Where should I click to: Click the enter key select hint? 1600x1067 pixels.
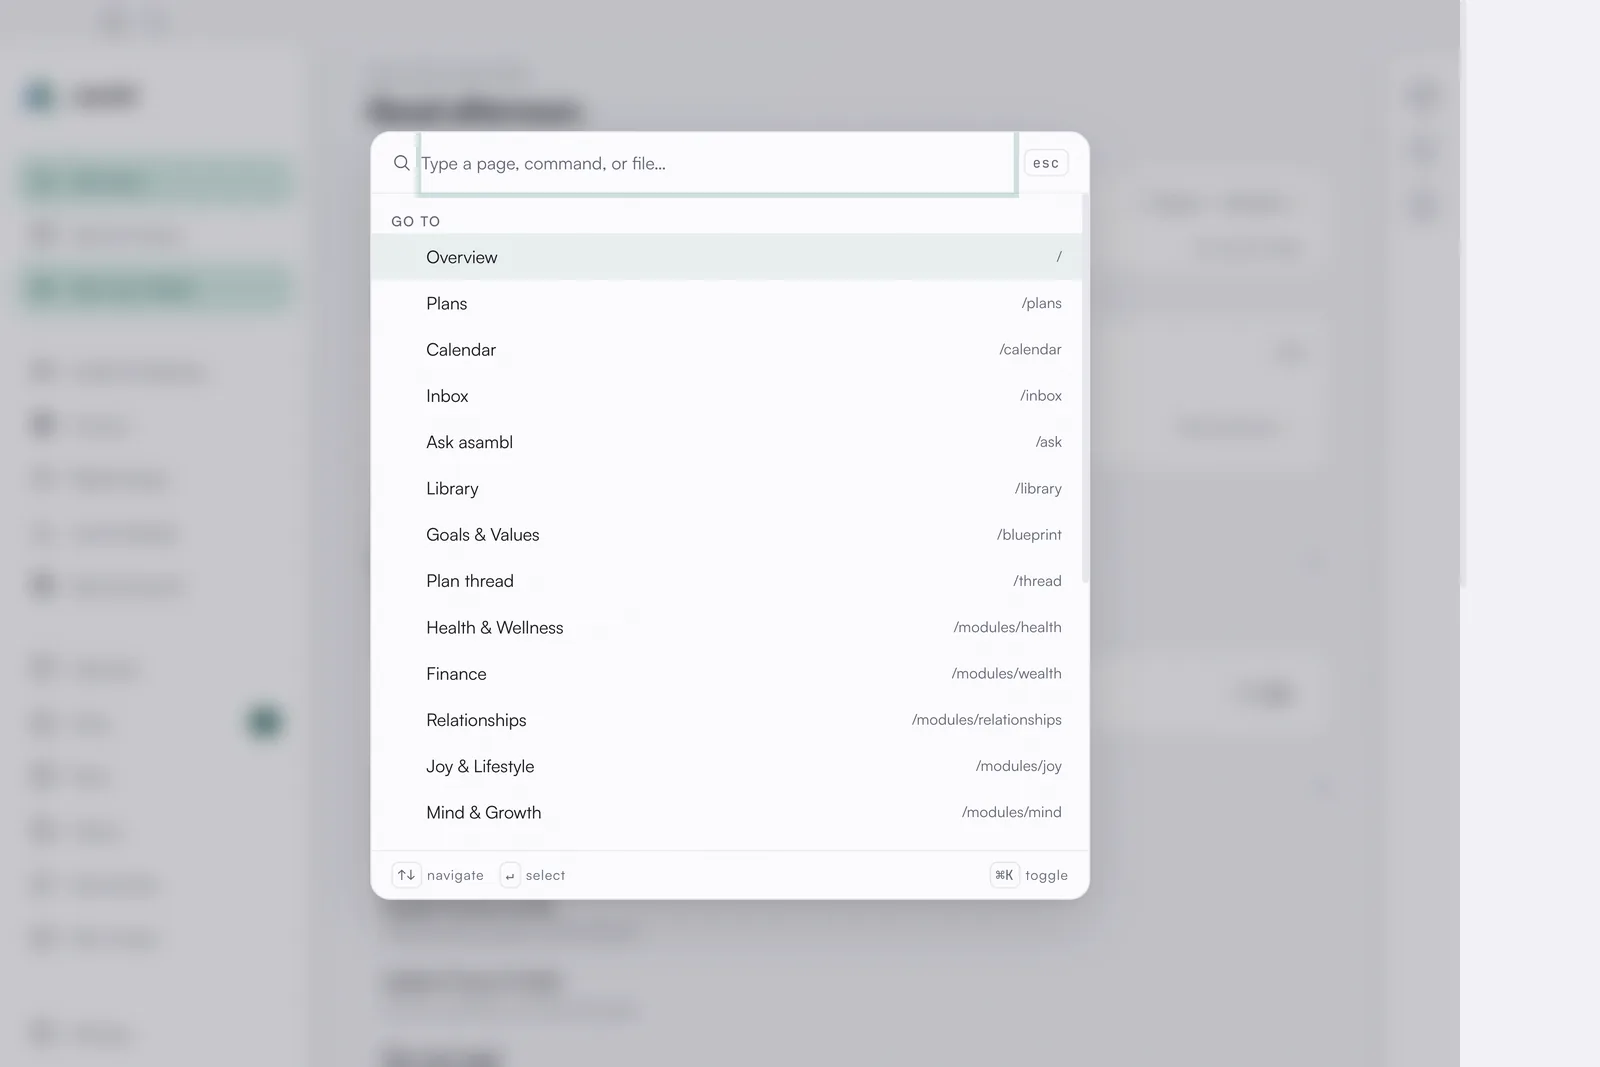[510, 875]
